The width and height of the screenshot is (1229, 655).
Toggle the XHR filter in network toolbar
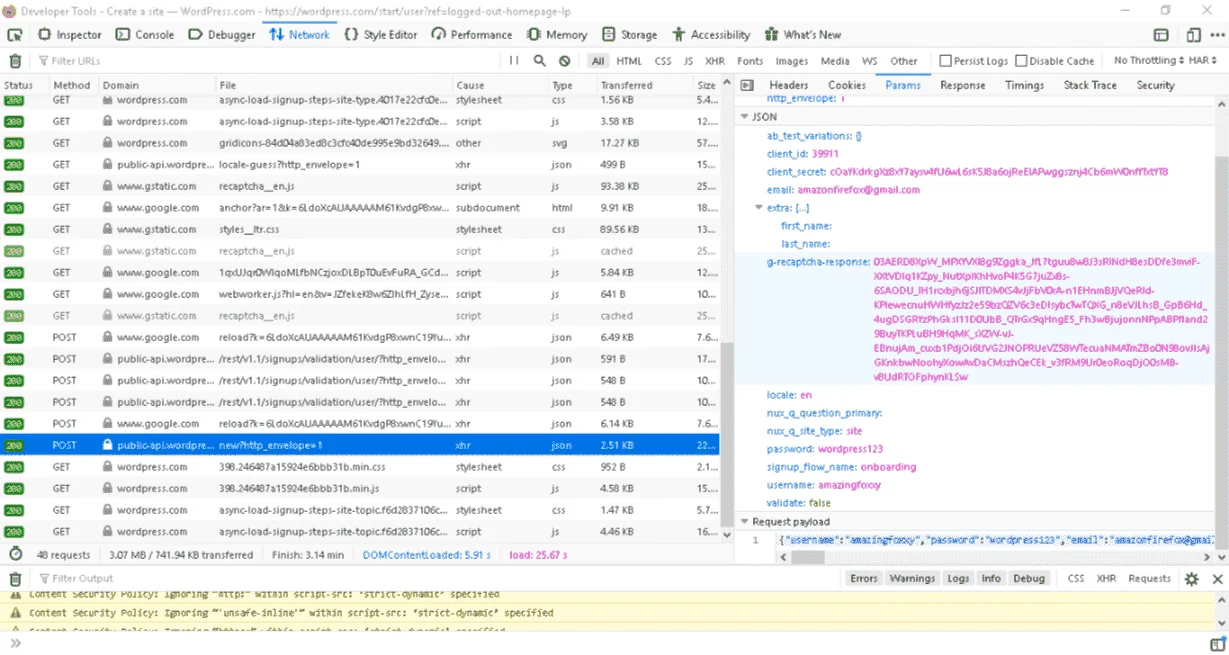point(715,61)
